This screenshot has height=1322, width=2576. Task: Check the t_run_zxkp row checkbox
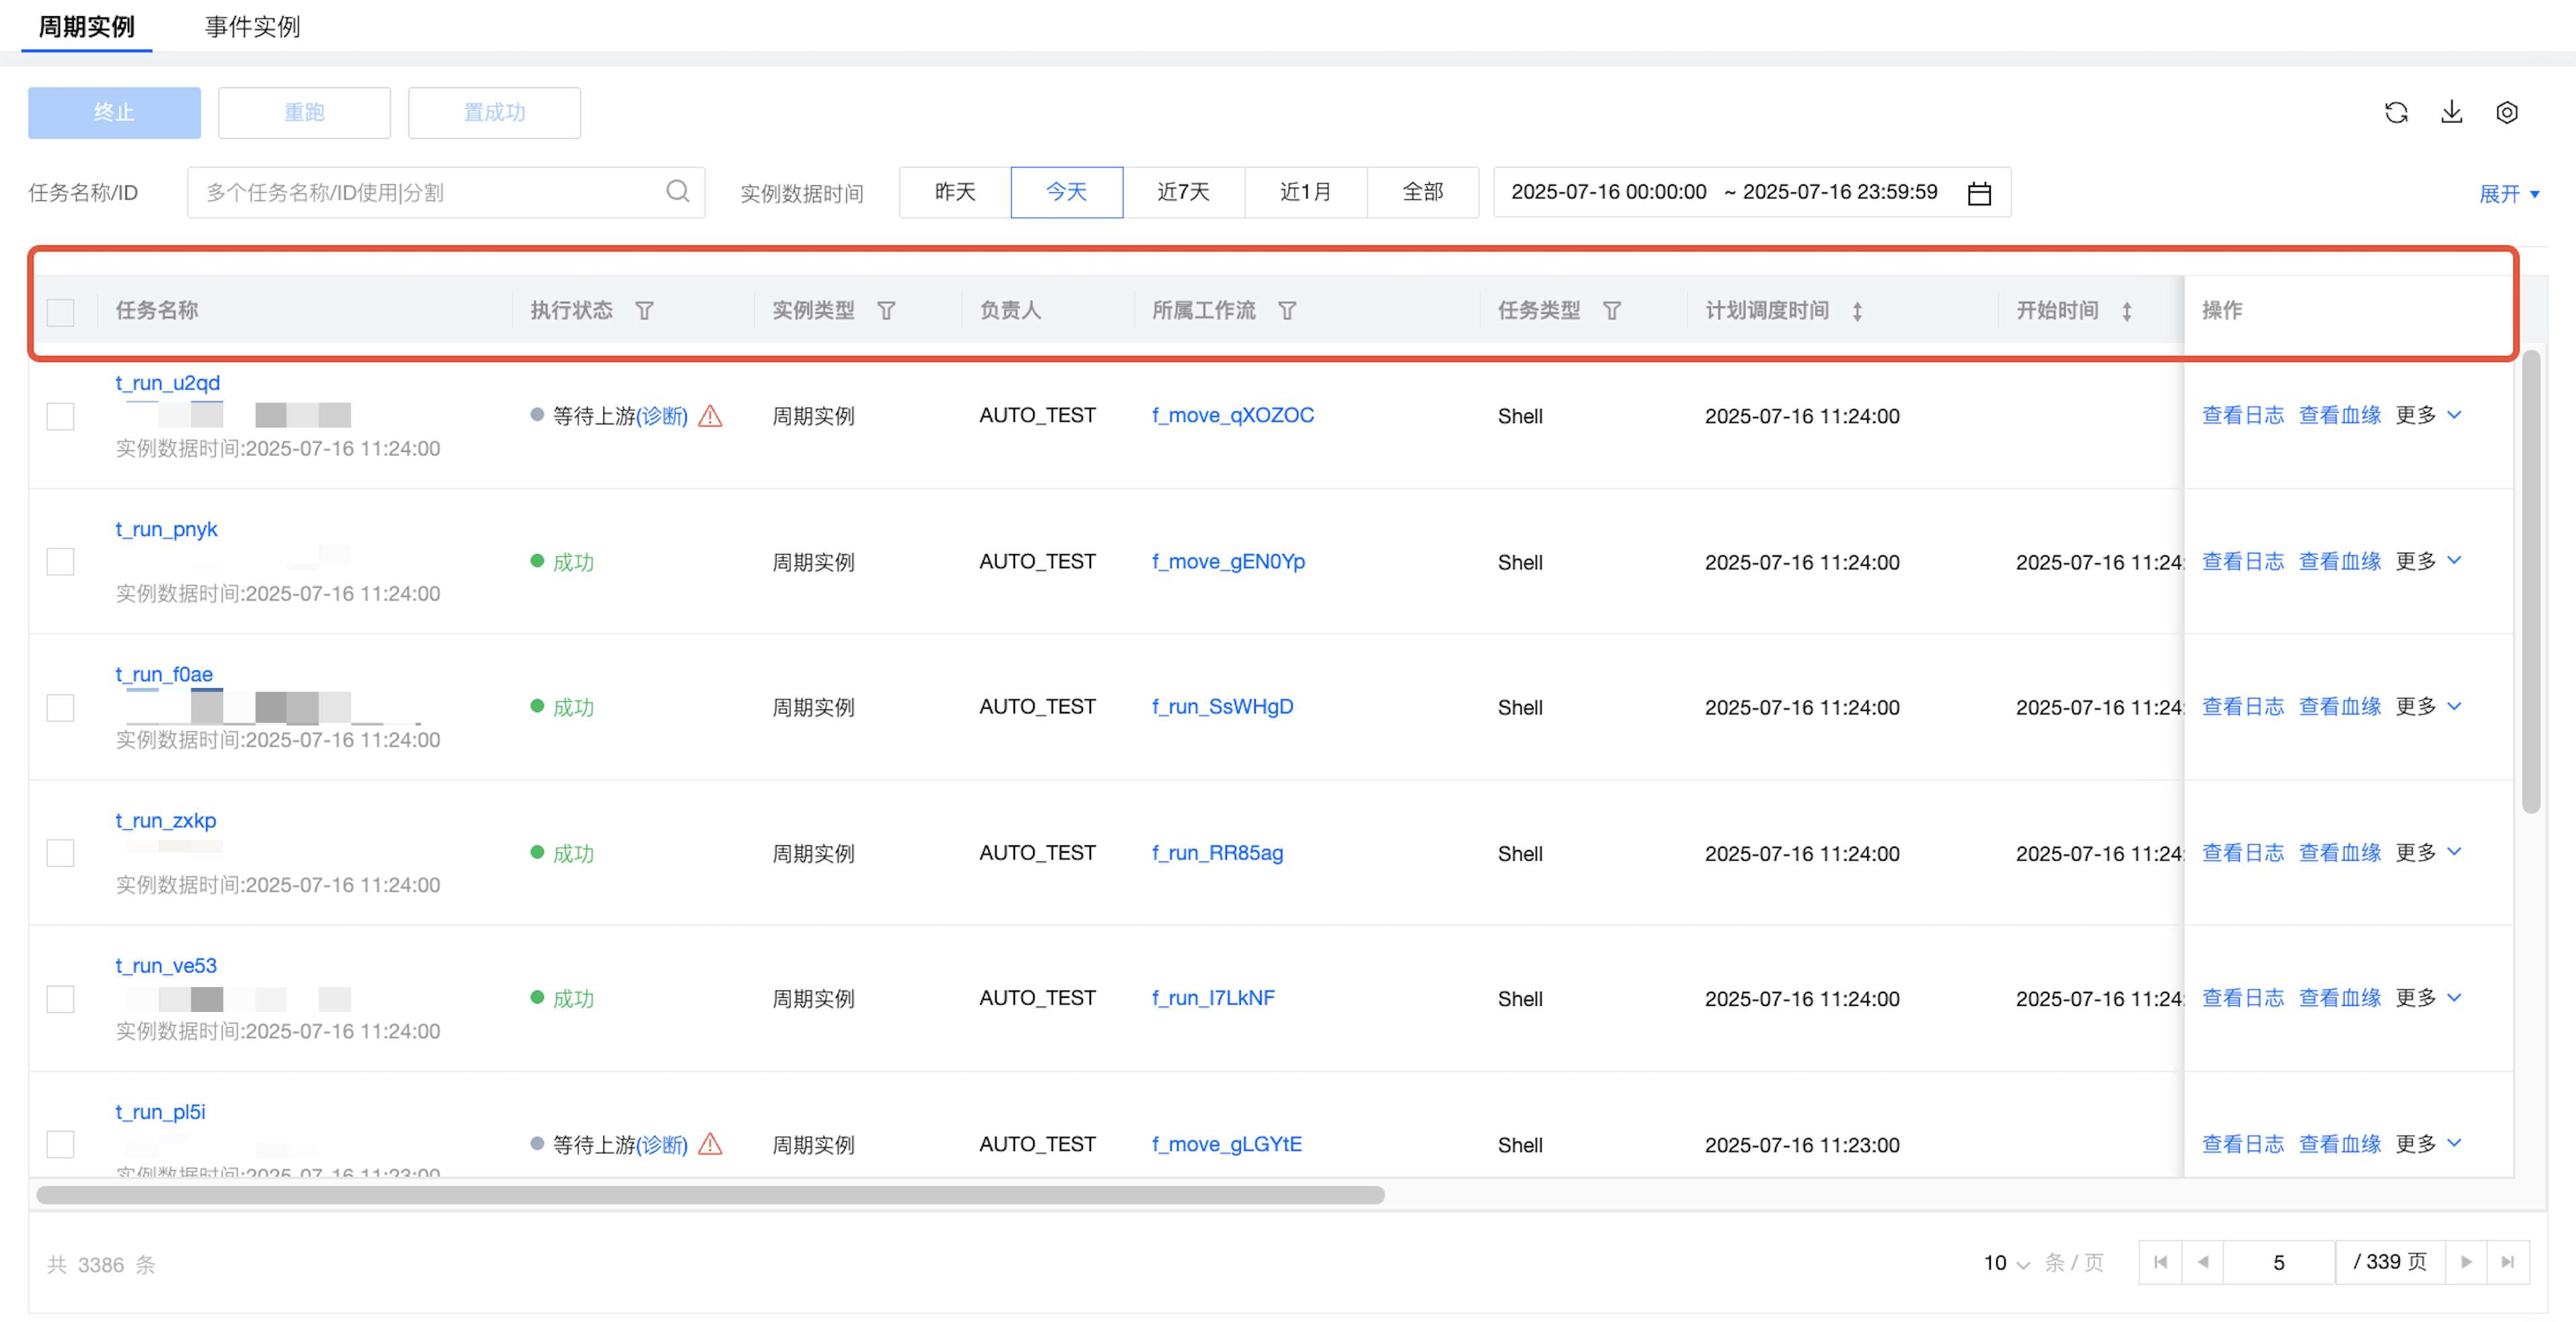[61, 853]
